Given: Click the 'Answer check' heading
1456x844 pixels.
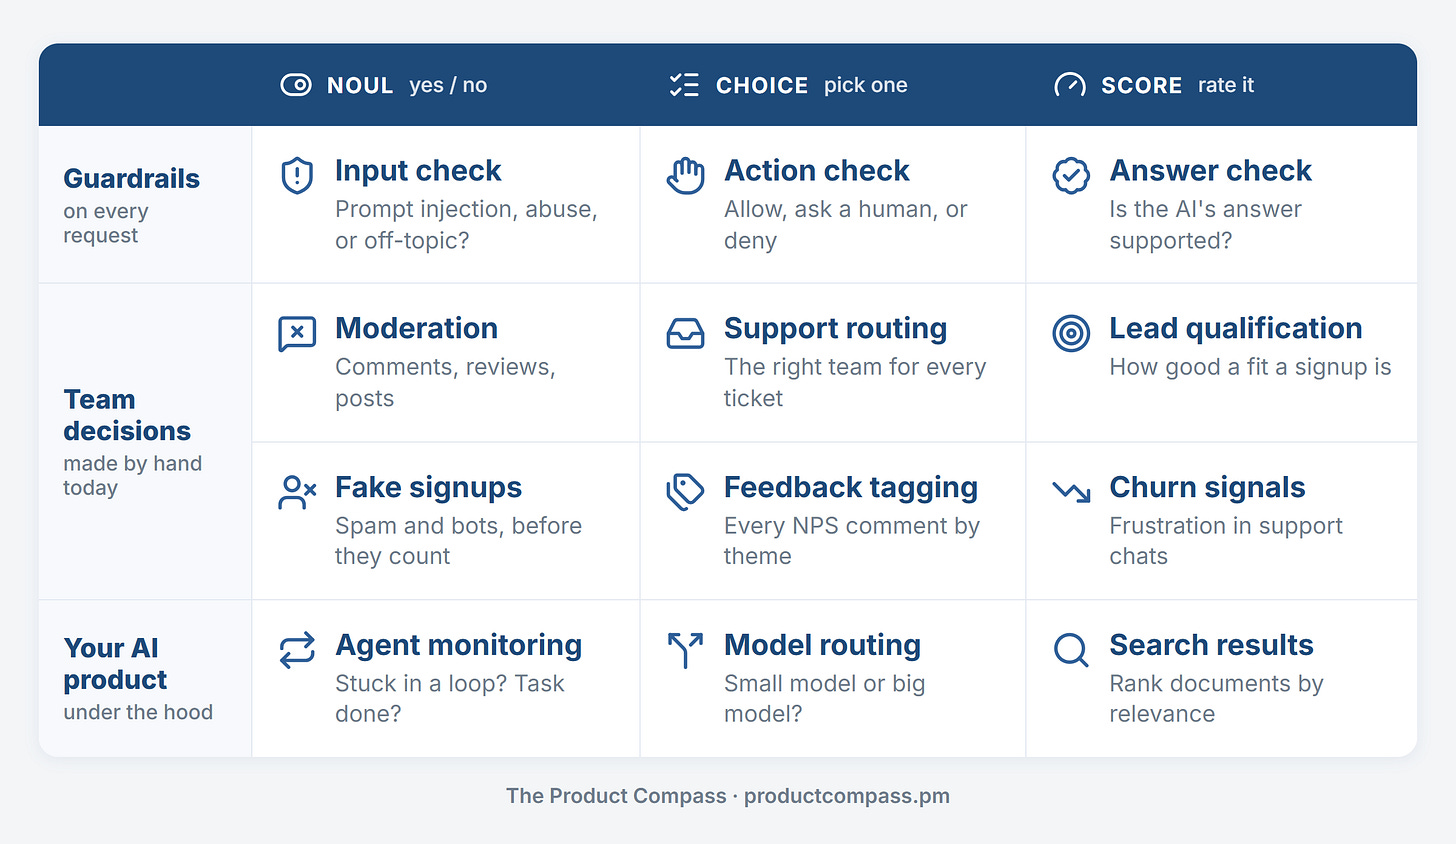Looking at the screenshot, I should click(1210, 171).
